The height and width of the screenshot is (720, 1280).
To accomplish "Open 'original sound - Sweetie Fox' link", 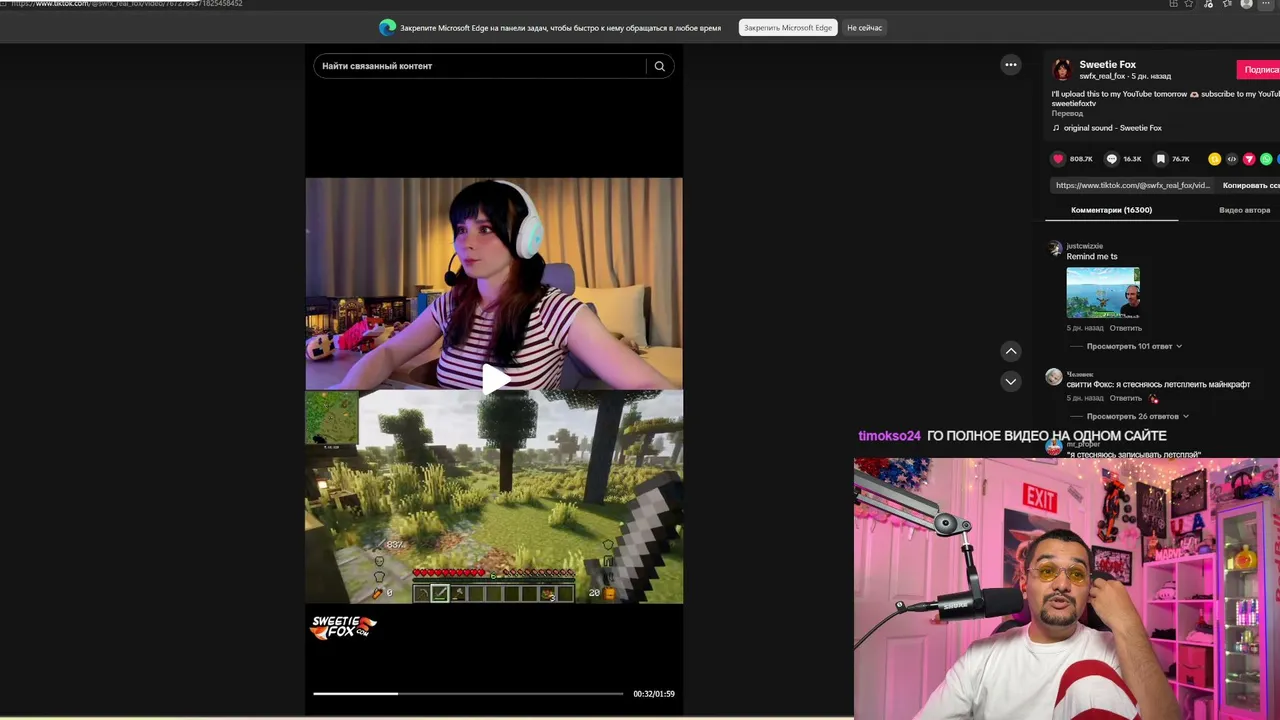I will click(1112, 128).
